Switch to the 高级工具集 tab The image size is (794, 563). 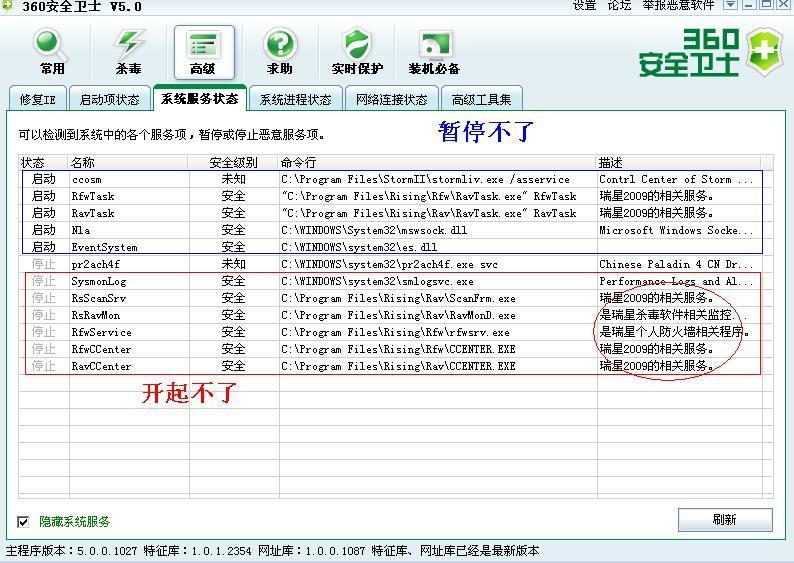click(x=481, y=99)
